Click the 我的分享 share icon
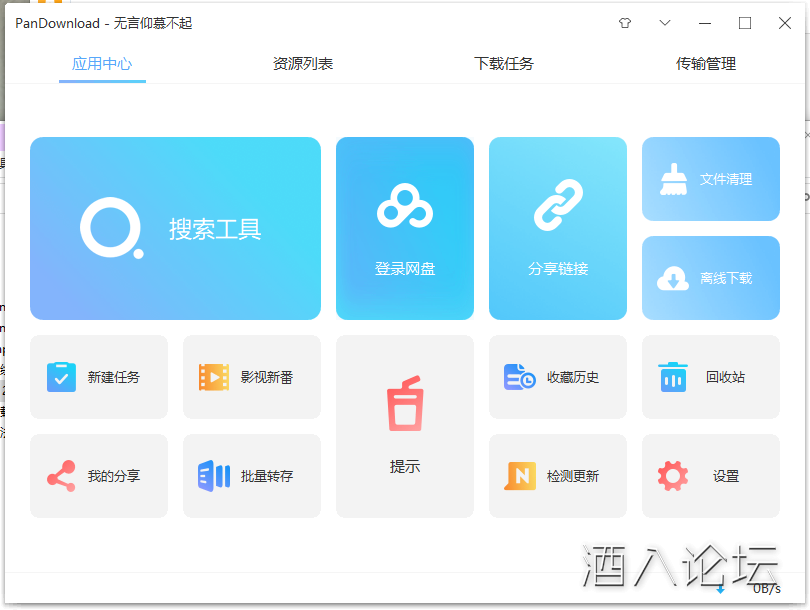Image resolution: width=810 pixels, height=610 pixels. coord(61,476)
